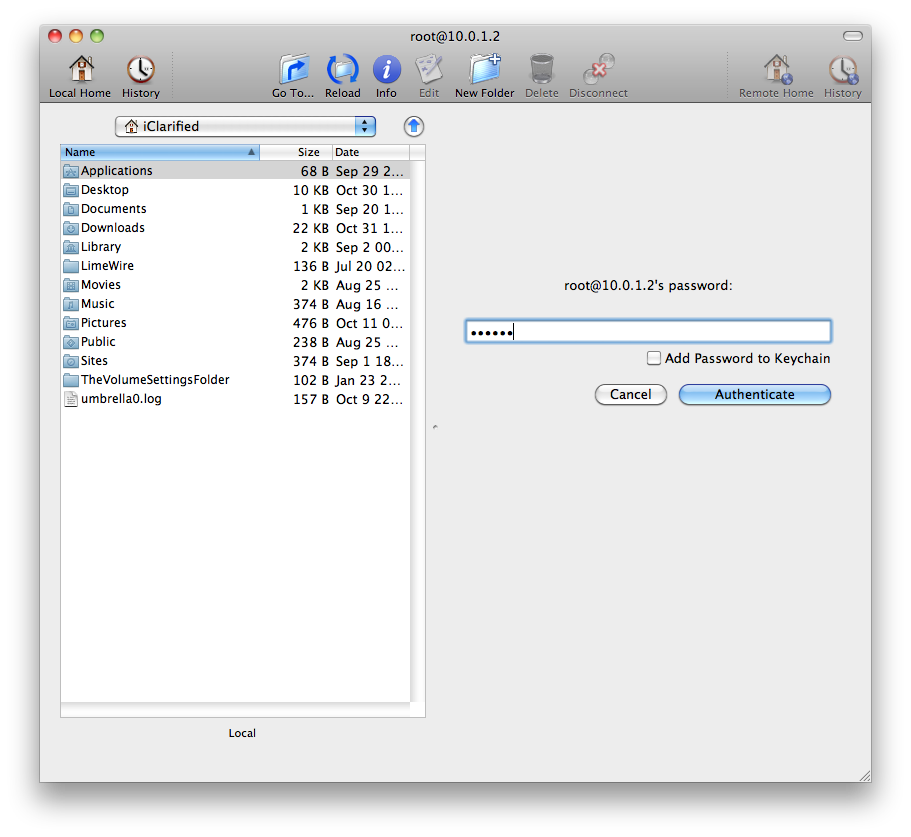
Task: Click the Remote Home icon
Action: pos(778,71)
